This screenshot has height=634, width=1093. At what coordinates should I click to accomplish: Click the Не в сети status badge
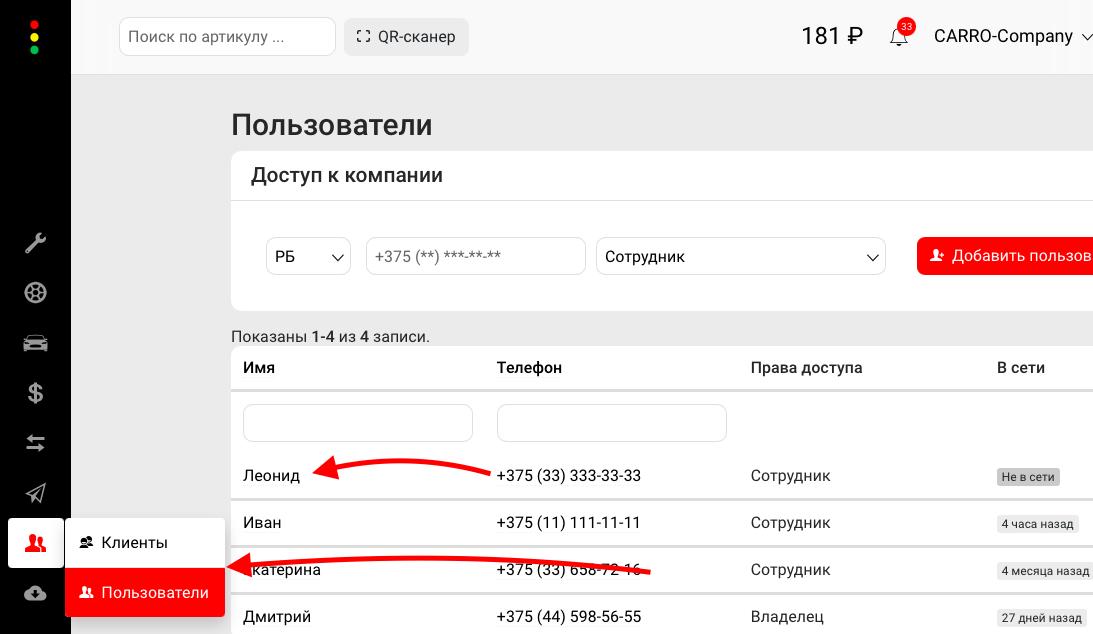point(1028,477)
